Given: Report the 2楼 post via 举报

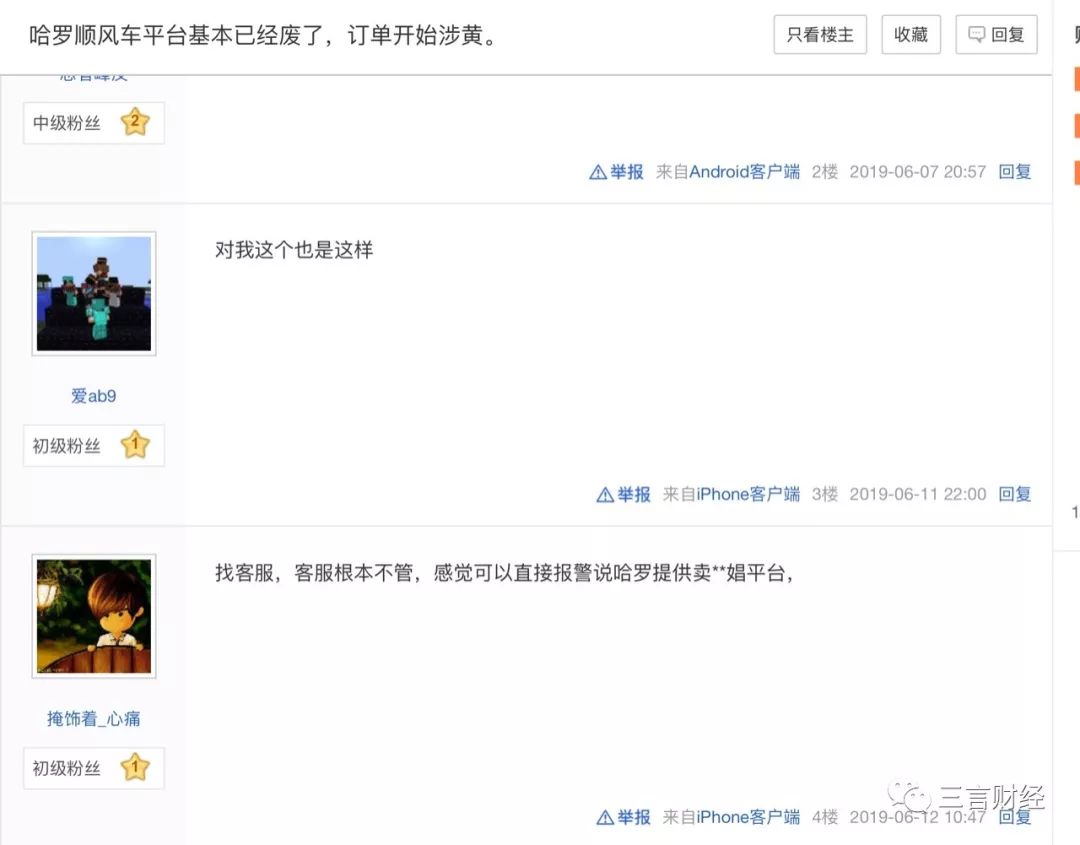Looking at the screenshot, I should [x=616, y=171].
